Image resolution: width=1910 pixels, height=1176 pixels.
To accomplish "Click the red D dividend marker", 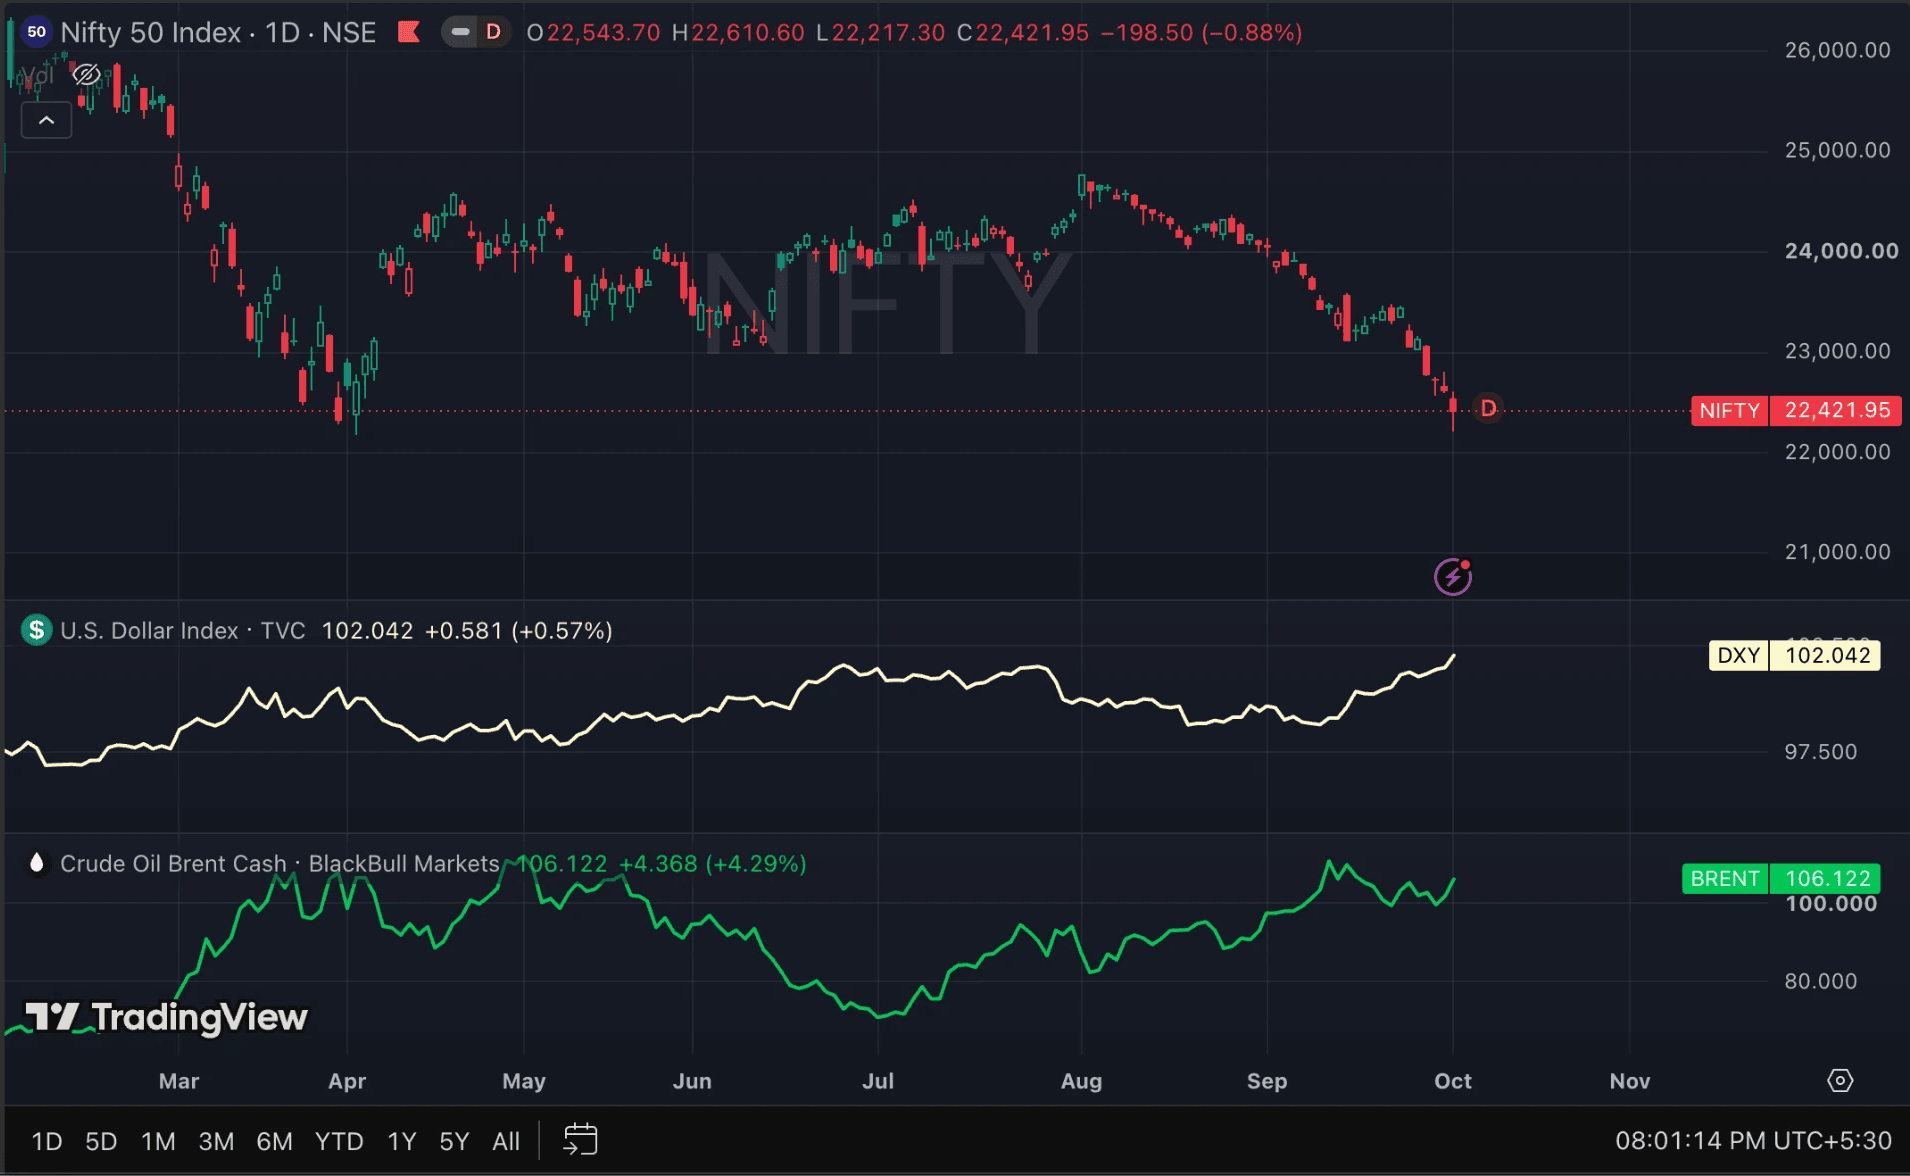I will coord(1488,408).
